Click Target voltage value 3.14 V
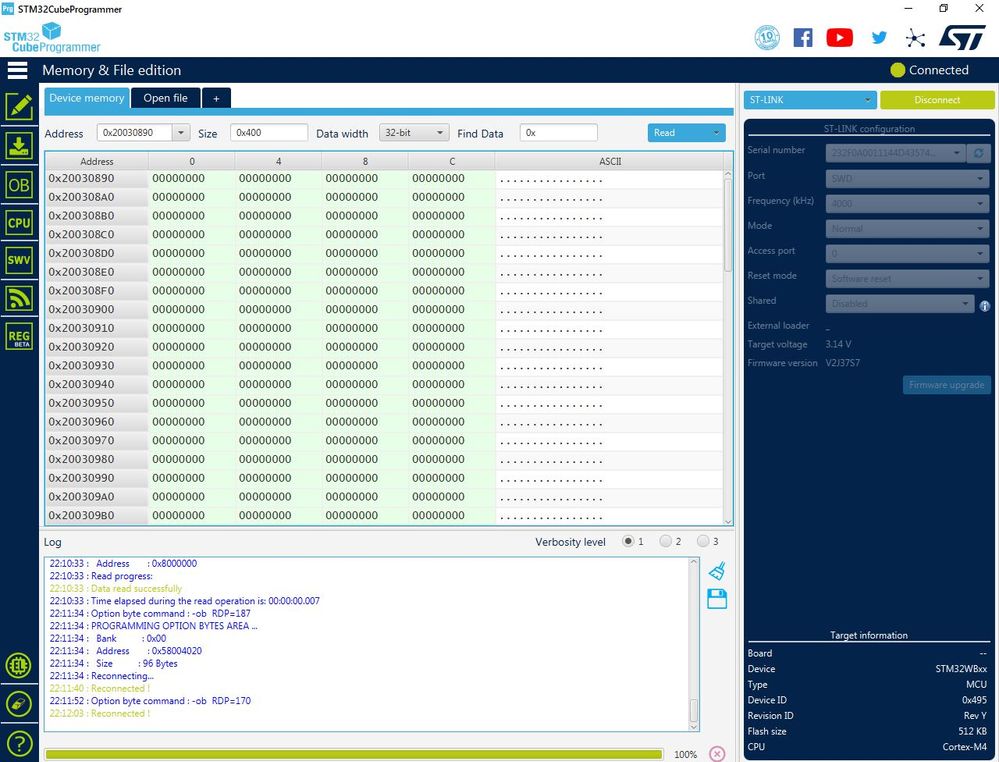 (x=838, y=344)
